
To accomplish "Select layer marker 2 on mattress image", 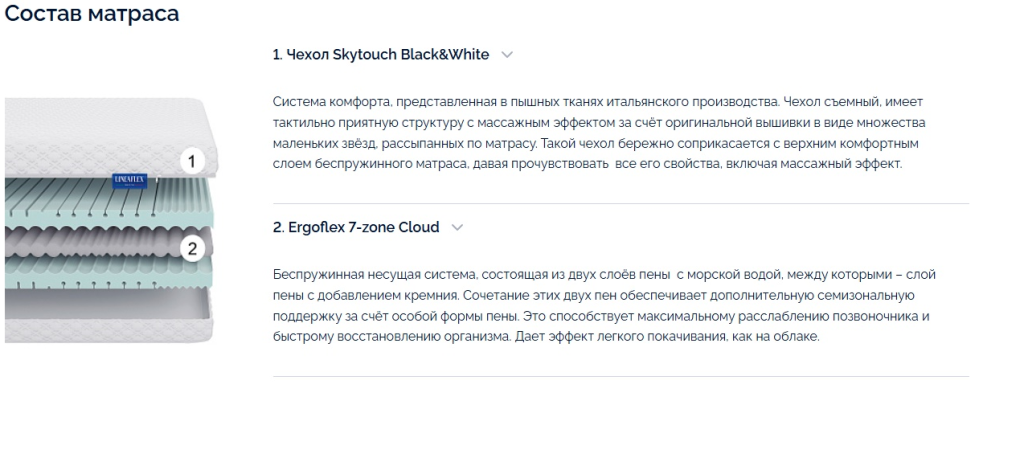I will pos(192,248).
